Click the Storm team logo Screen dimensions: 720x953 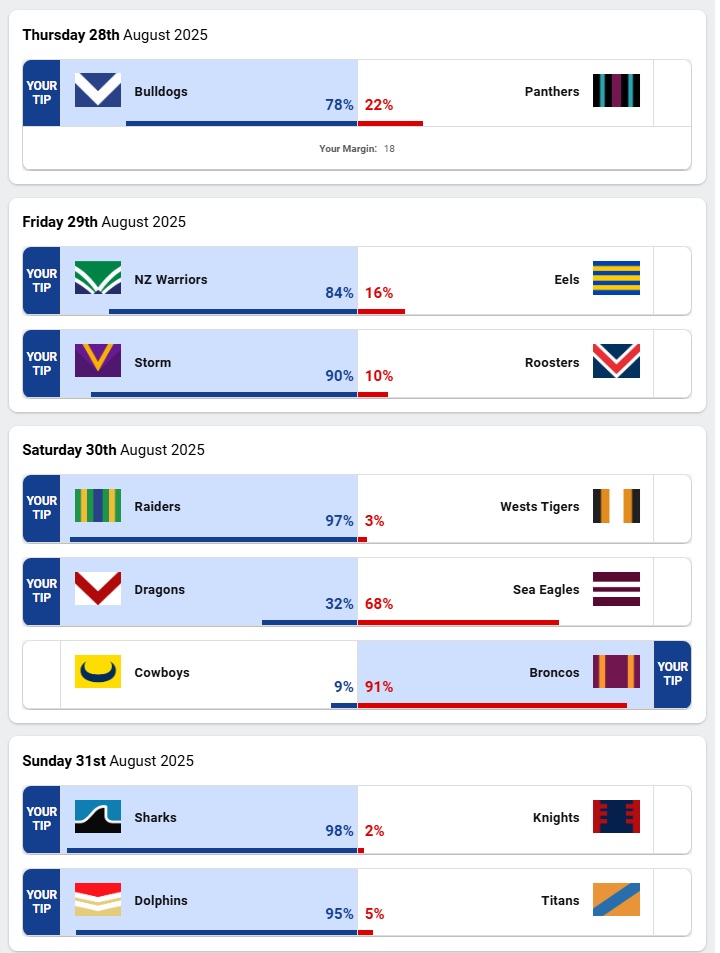[98, 361]
